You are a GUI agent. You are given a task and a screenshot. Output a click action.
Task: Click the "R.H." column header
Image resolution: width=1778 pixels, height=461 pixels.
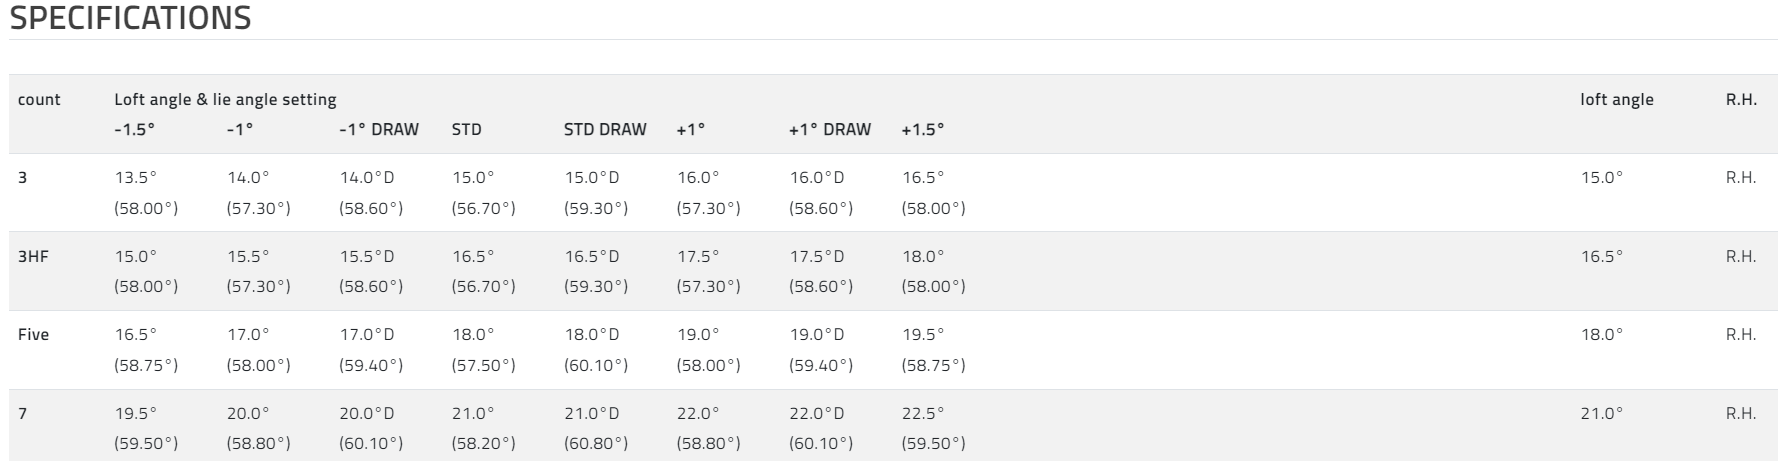click(x=1741, y=99)
